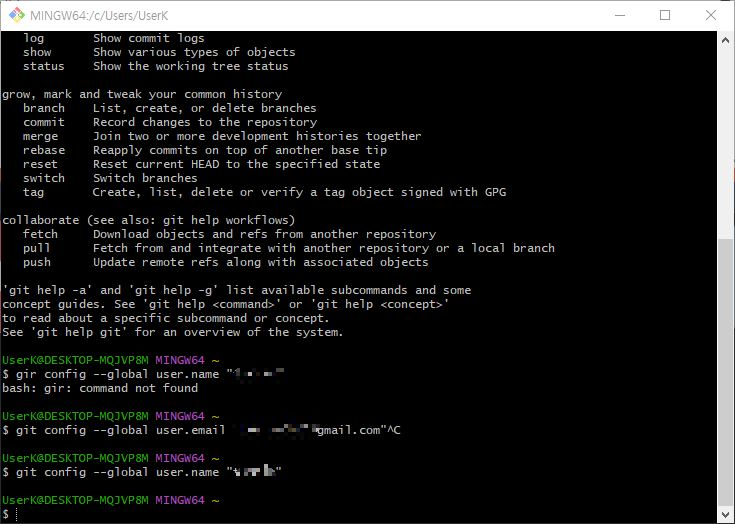Maximize the MINGW64 terminal window
The width and height of the screenshot is (735, 524).
coord(665,15)
